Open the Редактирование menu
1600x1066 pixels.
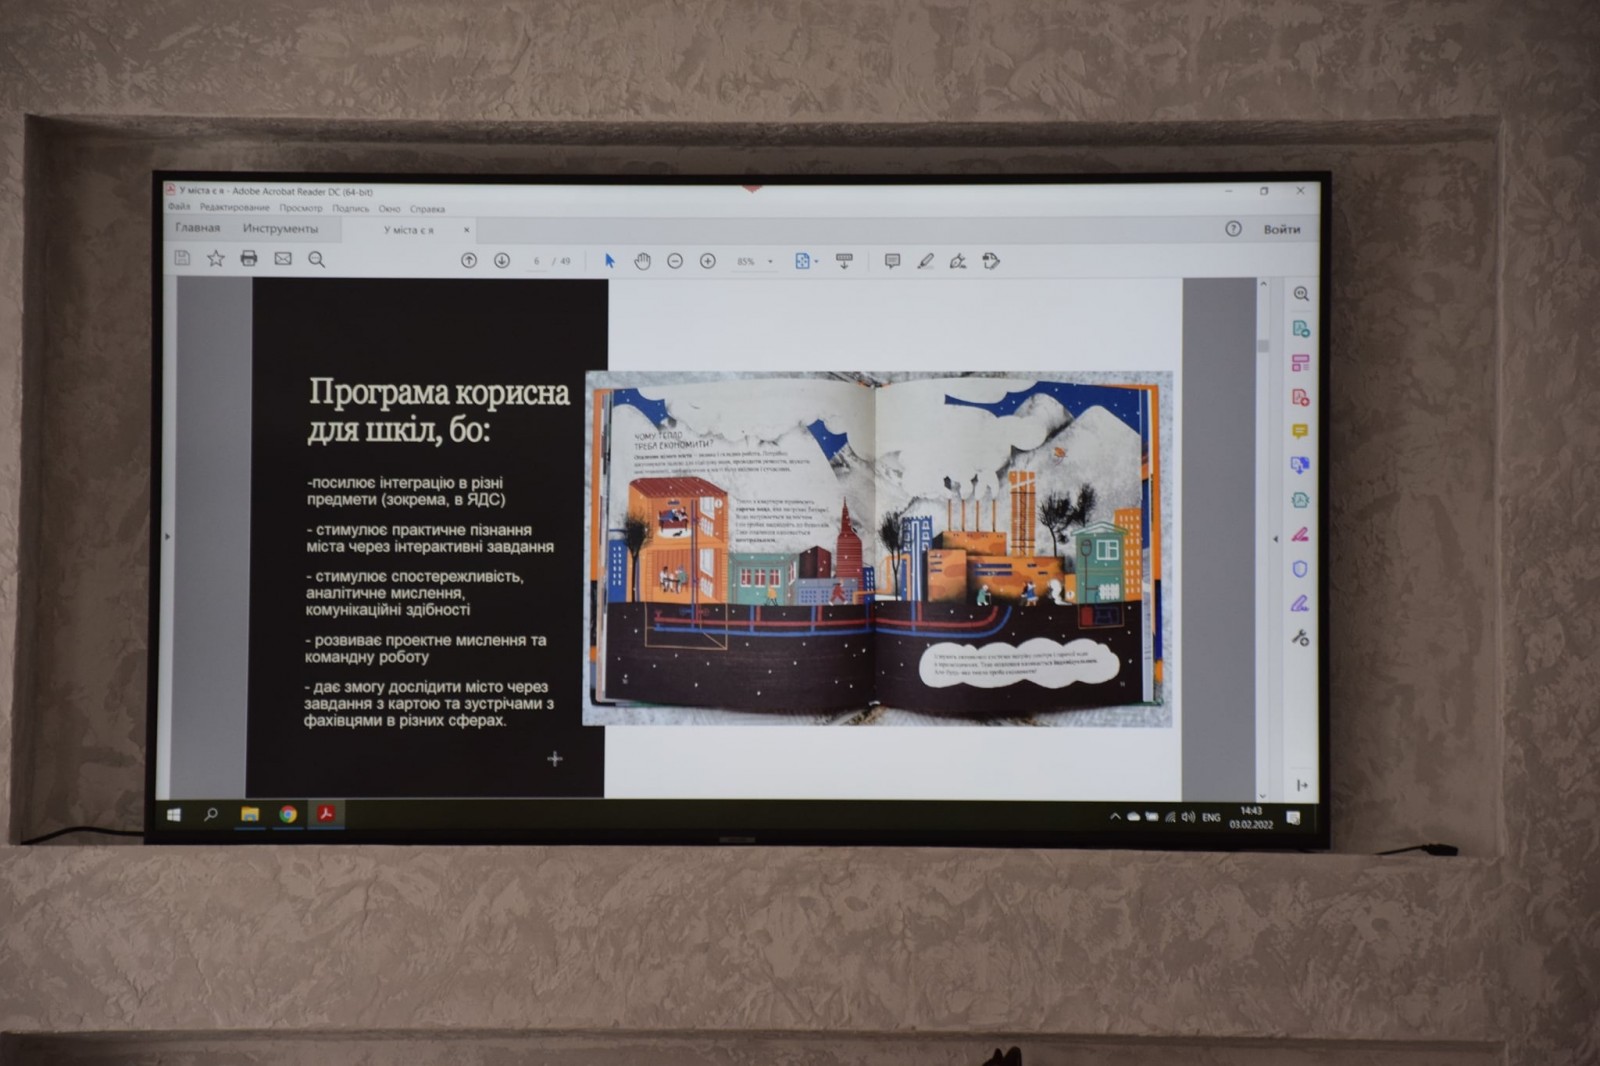pyautogui.click(x=235, y=208)
